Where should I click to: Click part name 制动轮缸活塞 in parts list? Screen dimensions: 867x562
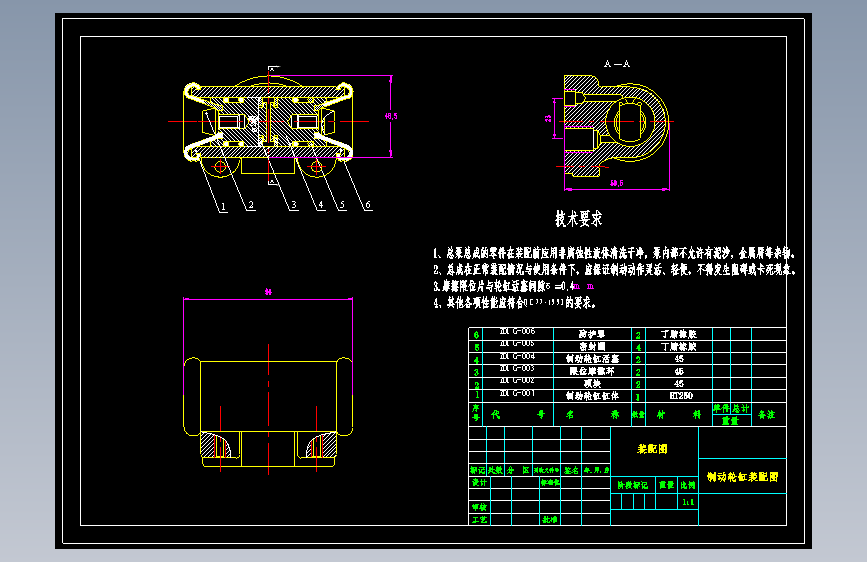(x=592, y=359)
